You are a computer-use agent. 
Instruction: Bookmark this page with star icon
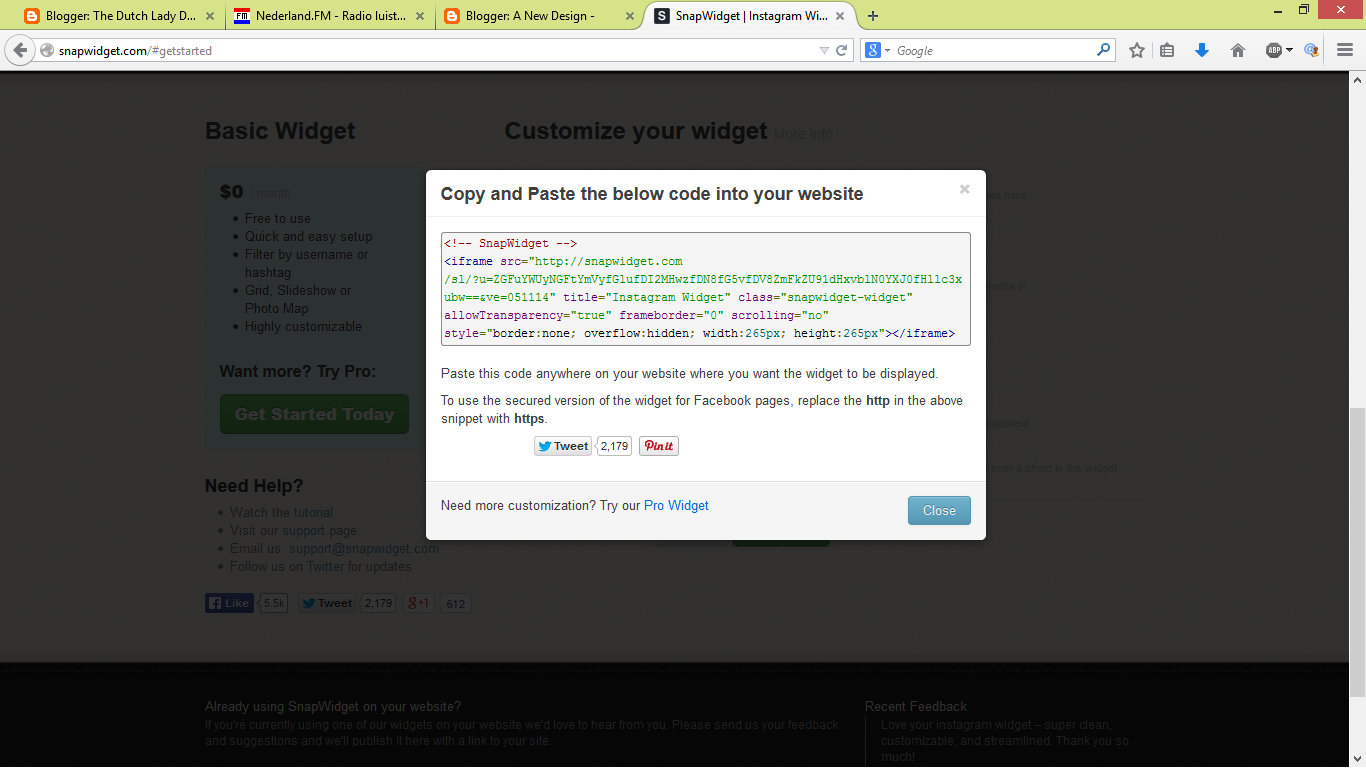[1137, 50]
